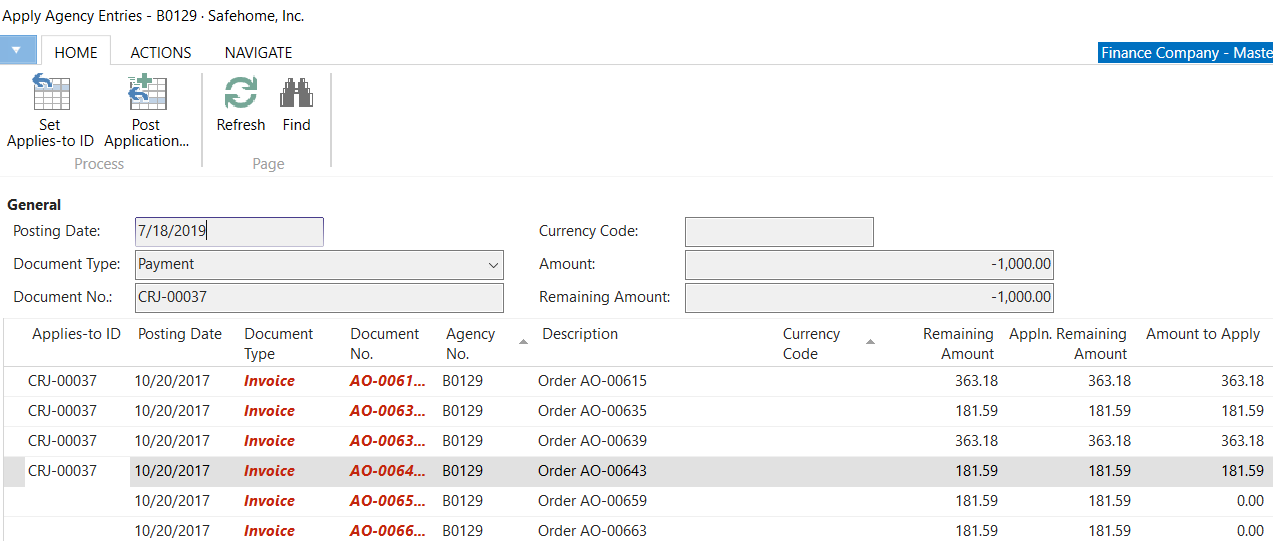Sort by the Agency No. column header
This screenshot has height=541, width=1273.
(470, 343)
